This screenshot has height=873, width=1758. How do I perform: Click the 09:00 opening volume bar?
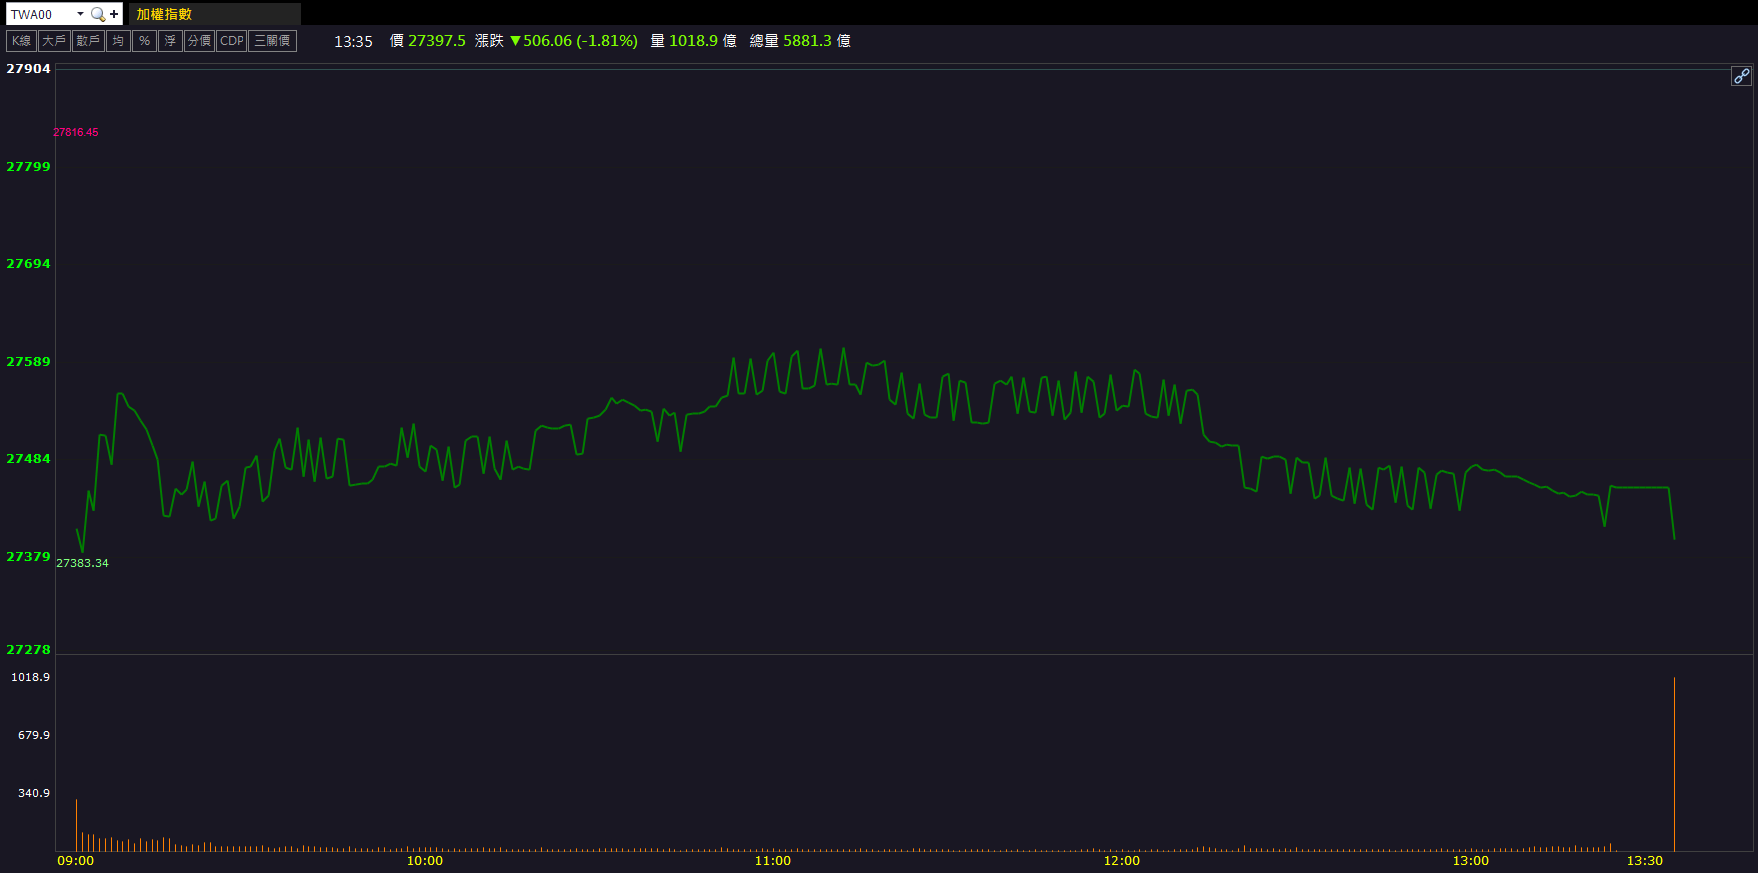76,825
